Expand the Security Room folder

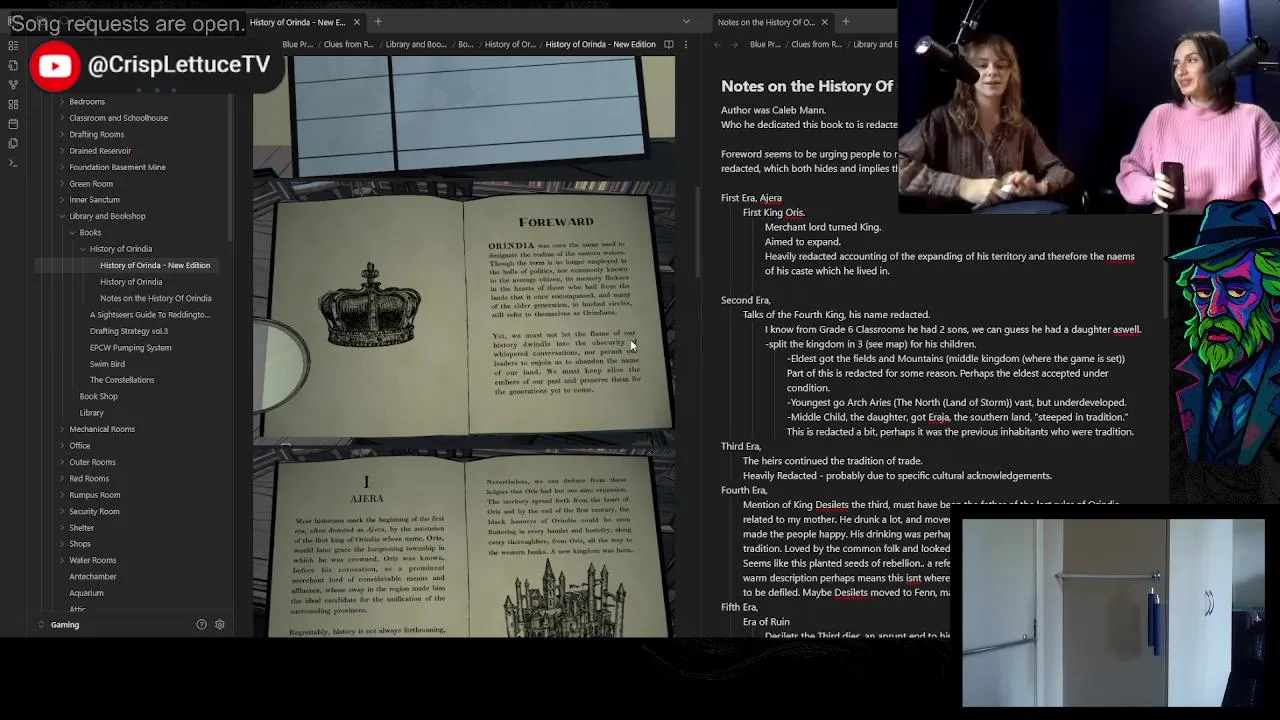pyautogui.click(x=62, y=511)
